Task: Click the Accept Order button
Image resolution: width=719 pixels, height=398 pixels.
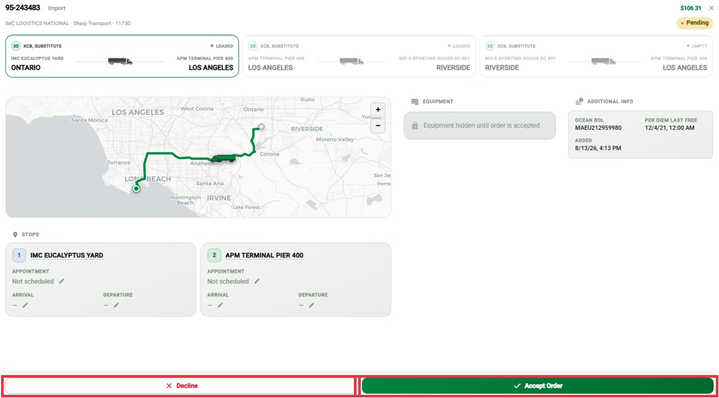Action: 537,386
